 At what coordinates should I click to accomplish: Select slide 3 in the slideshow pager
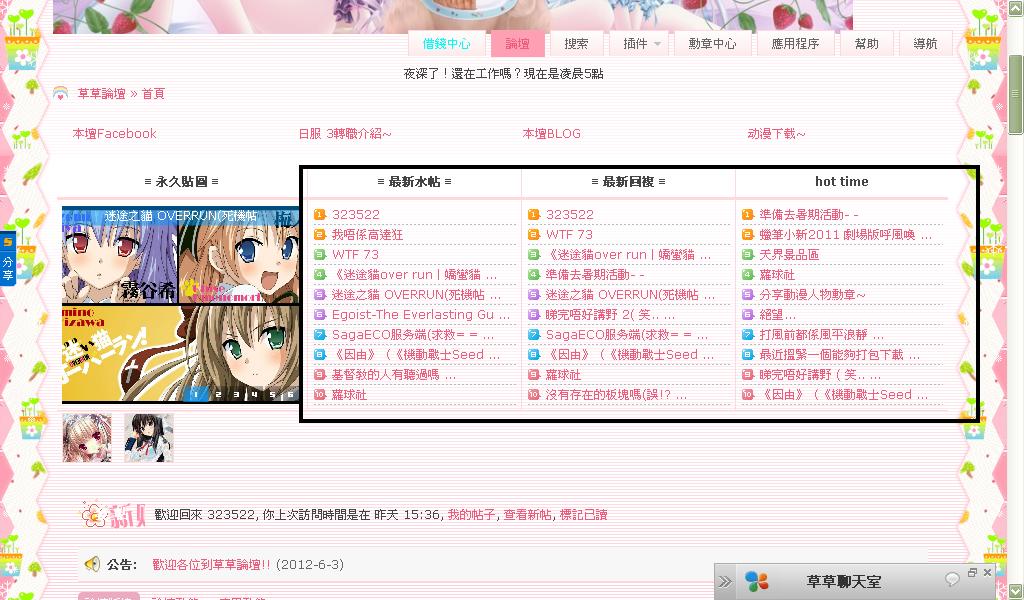tap(236, 394)
